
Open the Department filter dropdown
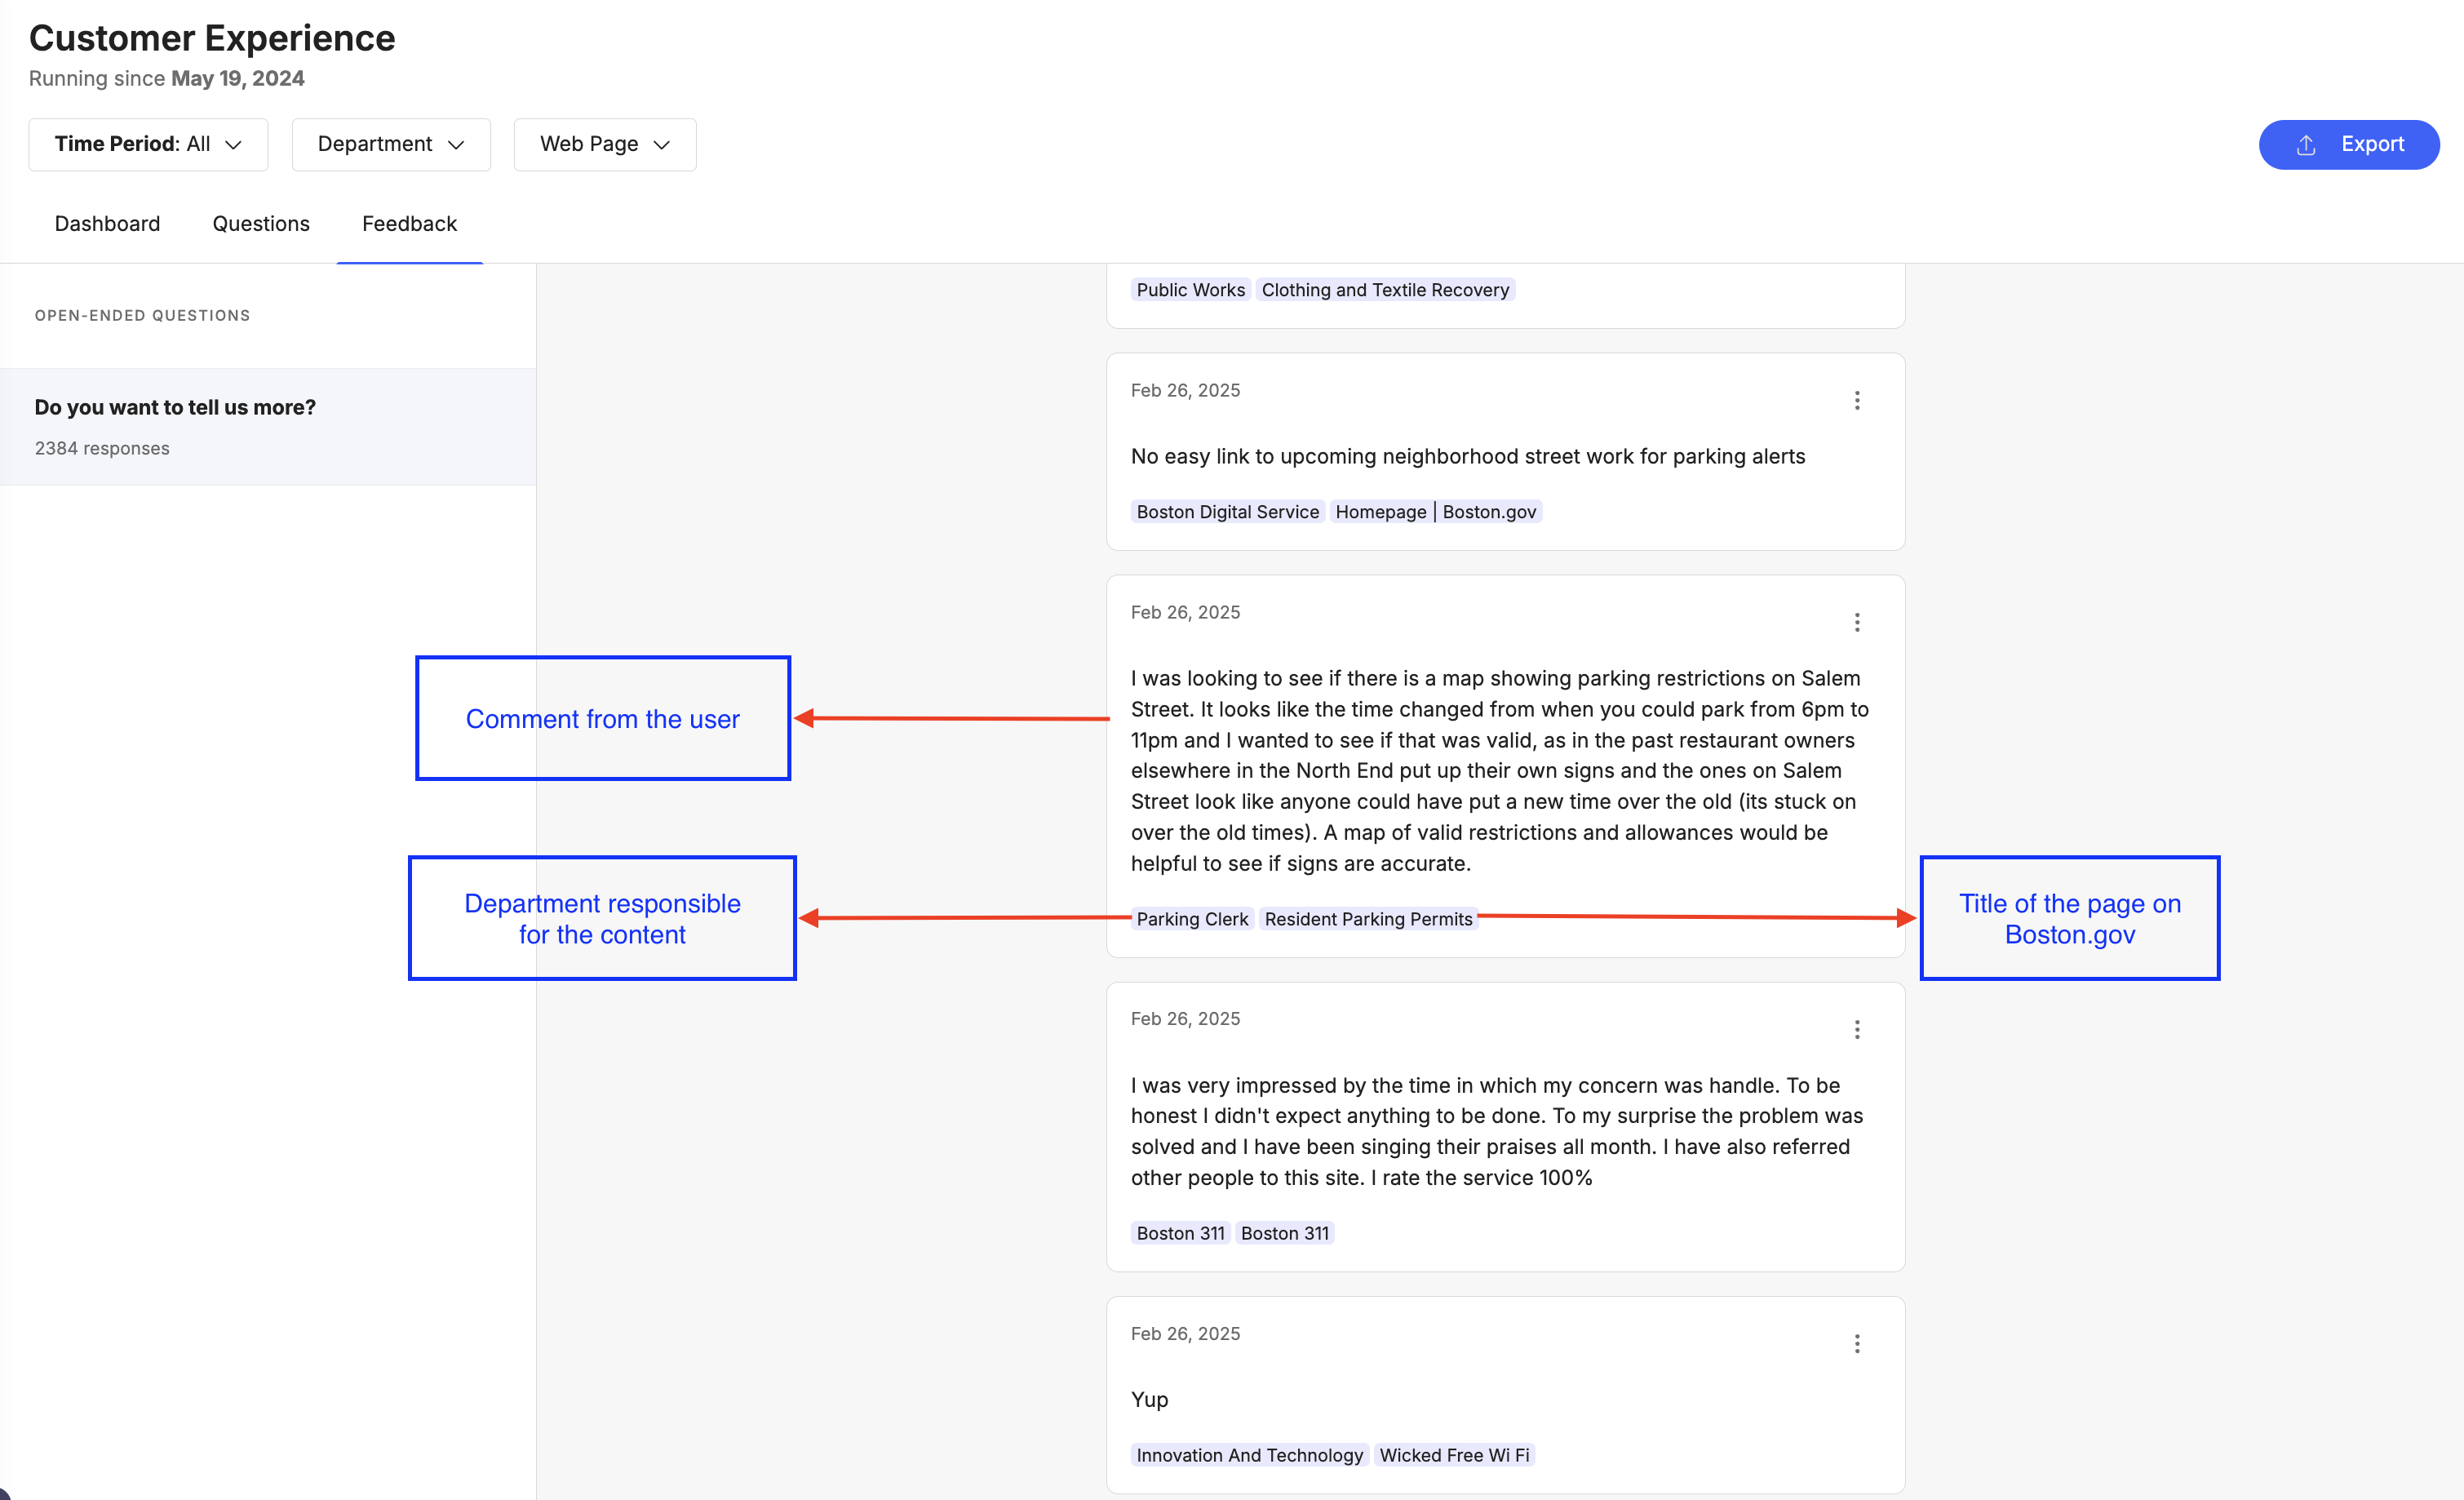click(390, 144)
